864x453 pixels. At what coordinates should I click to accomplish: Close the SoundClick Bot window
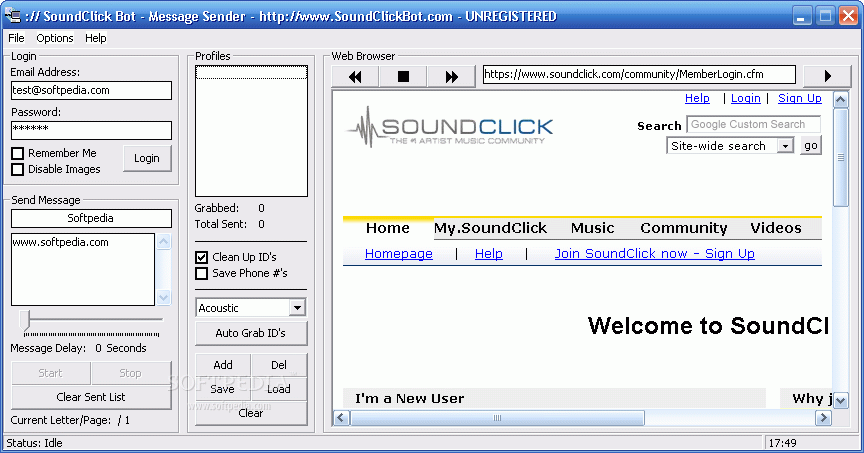pyautogui.click(x=849, y=16)
